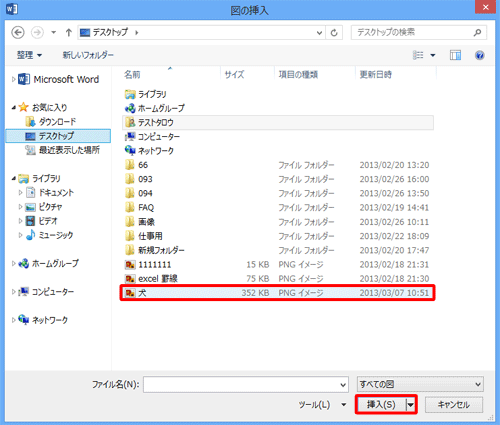The height and width of the screenshot is (425, 500).
Task: Sort by the 名前 column header
Action: (x=132, y=74)
